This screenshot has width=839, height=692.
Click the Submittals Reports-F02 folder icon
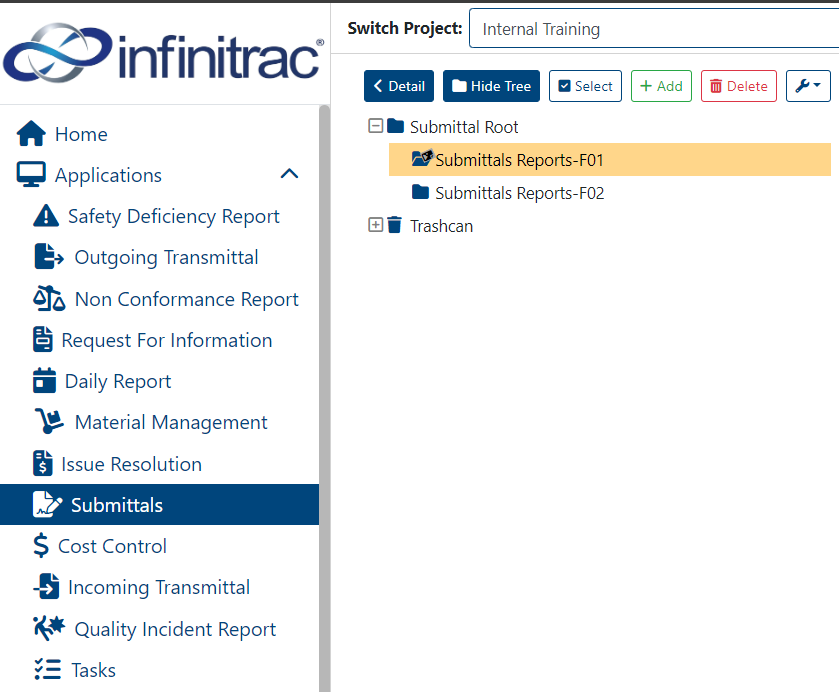[421, 192]
